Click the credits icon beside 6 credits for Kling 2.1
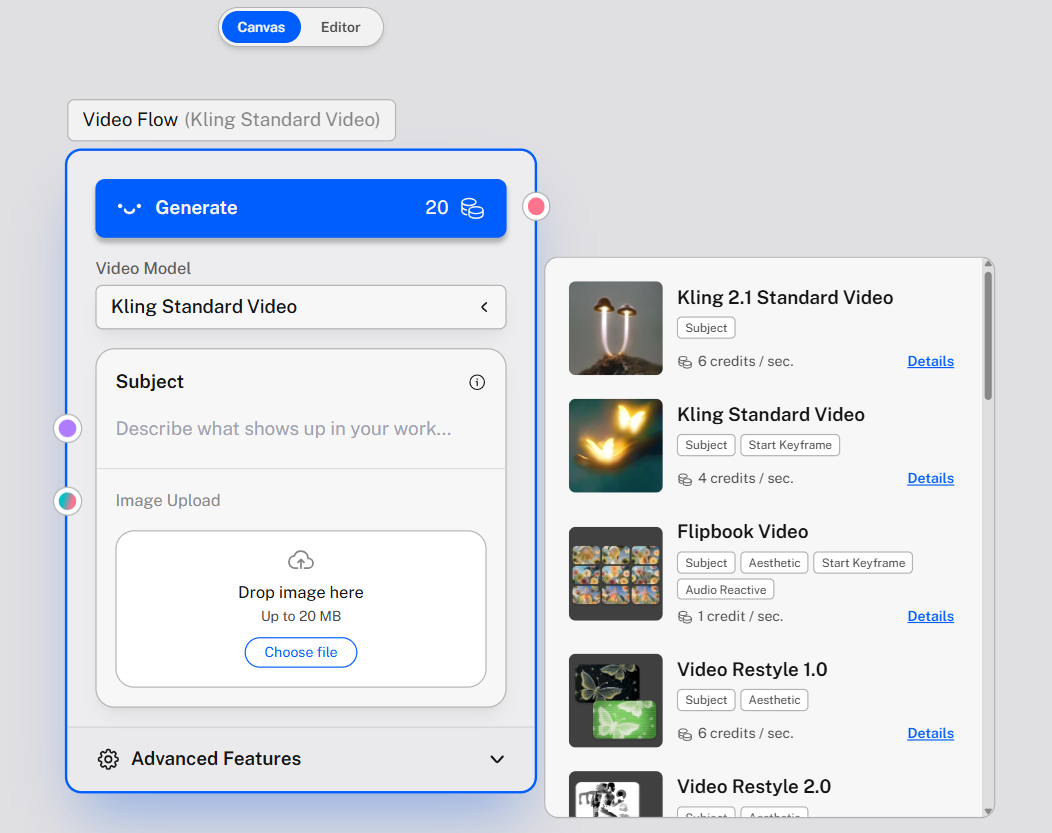This screenshot has width=1052, height=833. click(x=684, y=362)
